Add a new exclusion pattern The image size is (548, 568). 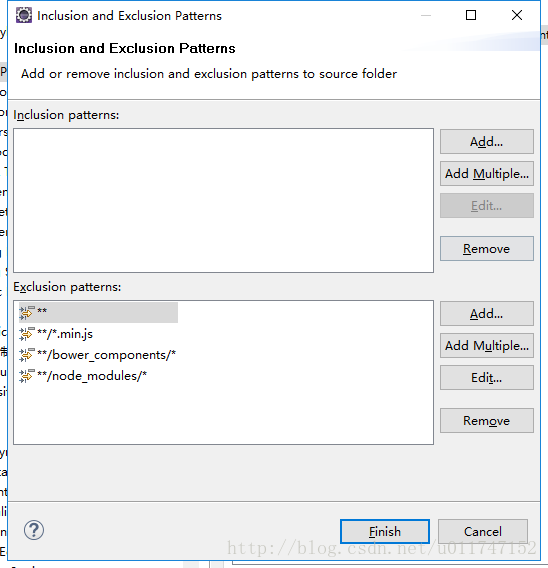[x=486, y=314]
